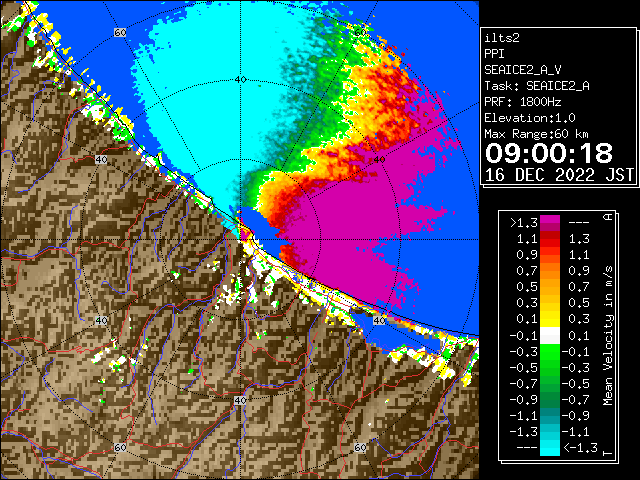
Task: Click the radar name ilts2
Action: click(x=502, y=38)
